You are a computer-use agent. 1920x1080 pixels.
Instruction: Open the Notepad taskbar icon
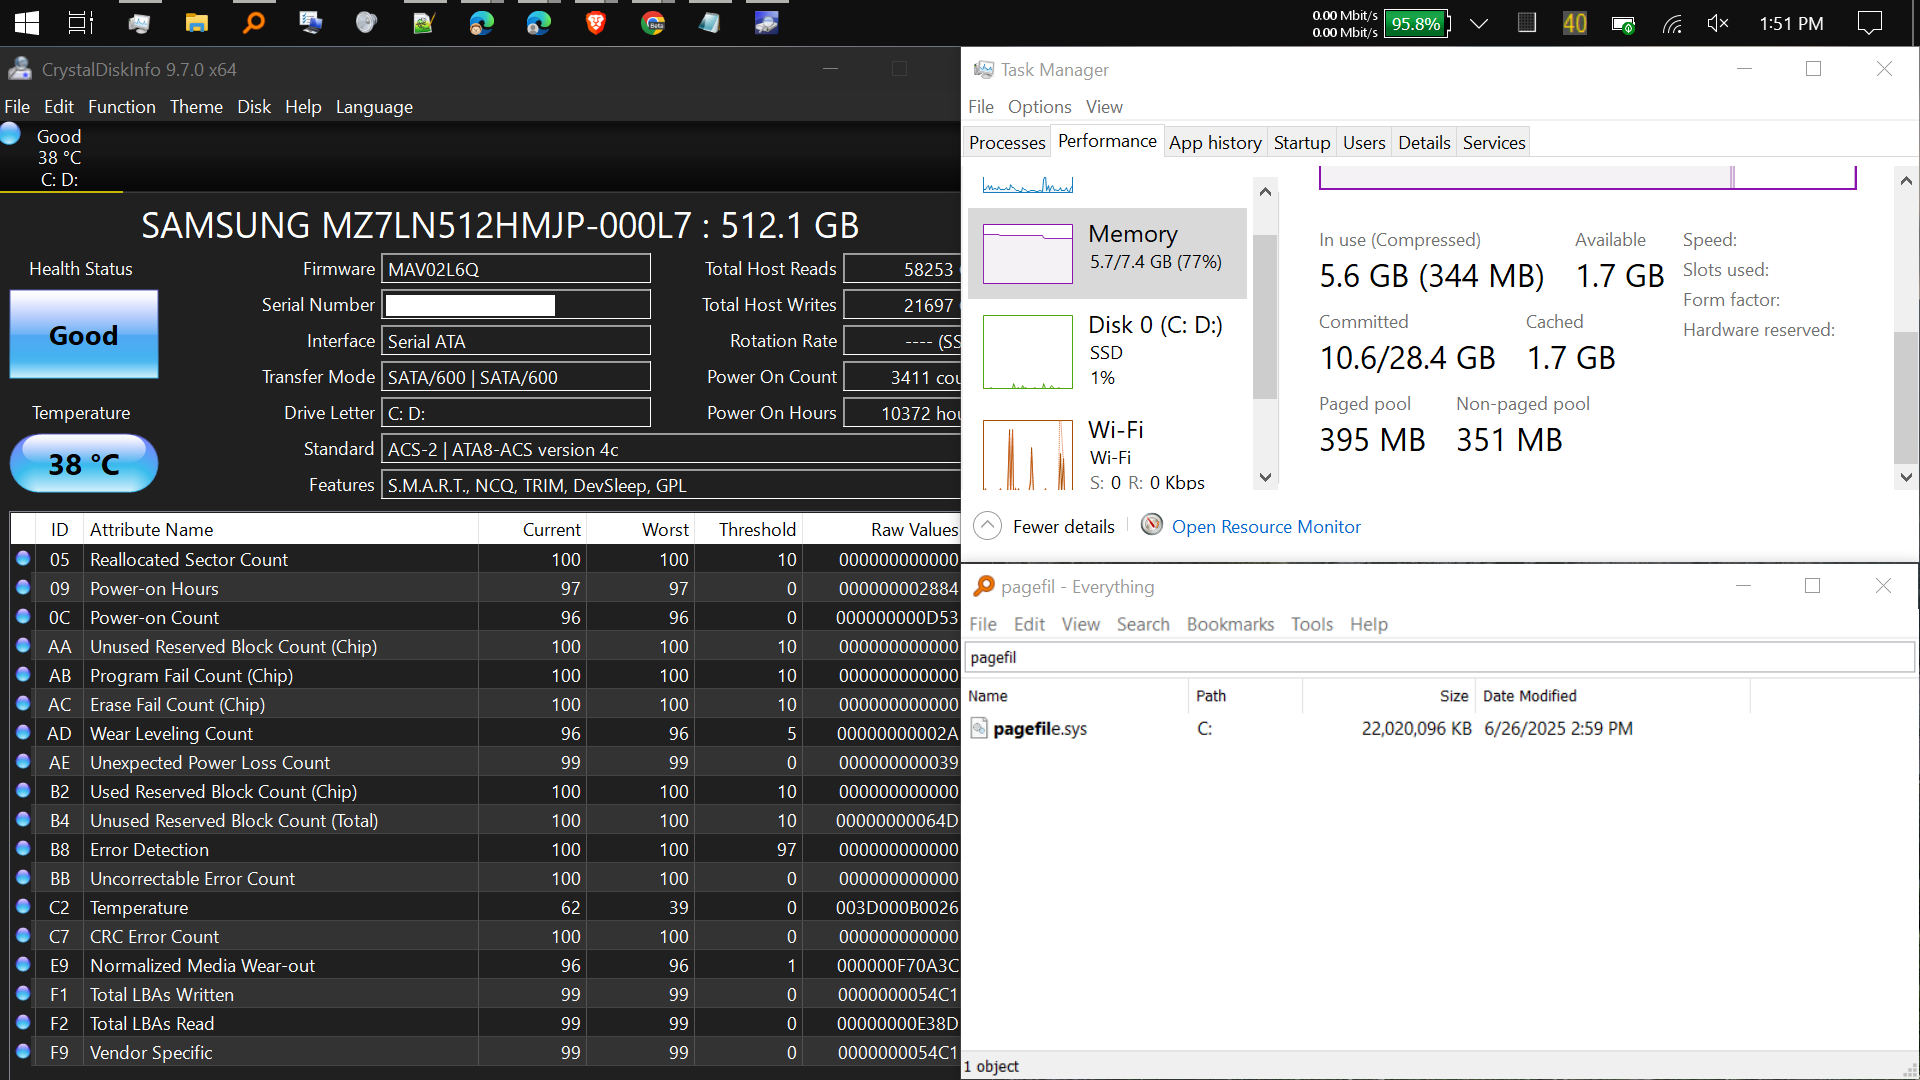pos(710,23)
